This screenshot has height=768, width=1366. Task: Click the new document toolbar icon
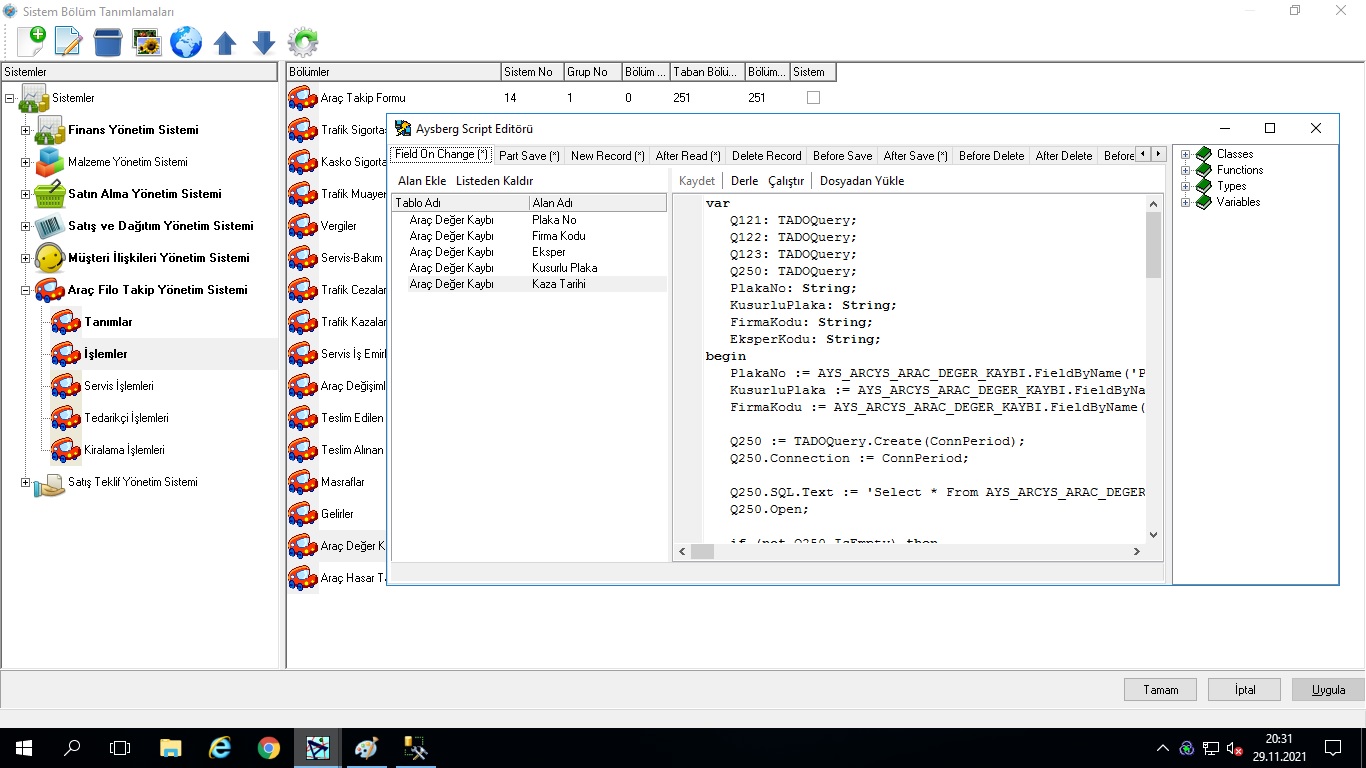click(x=31, y=41)
